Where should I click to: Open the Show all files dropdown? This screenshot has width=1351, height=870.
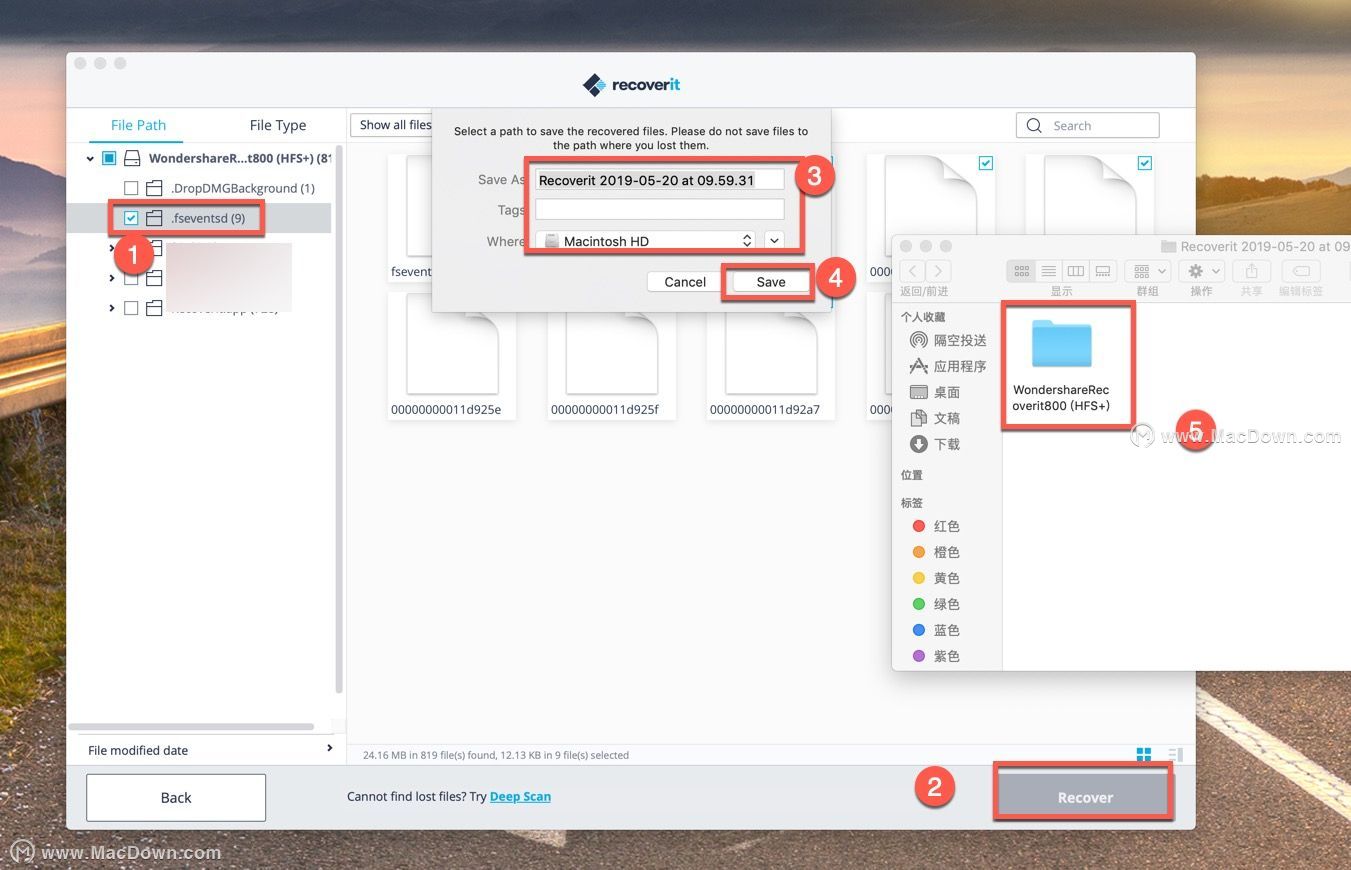[x=392, y=125]
